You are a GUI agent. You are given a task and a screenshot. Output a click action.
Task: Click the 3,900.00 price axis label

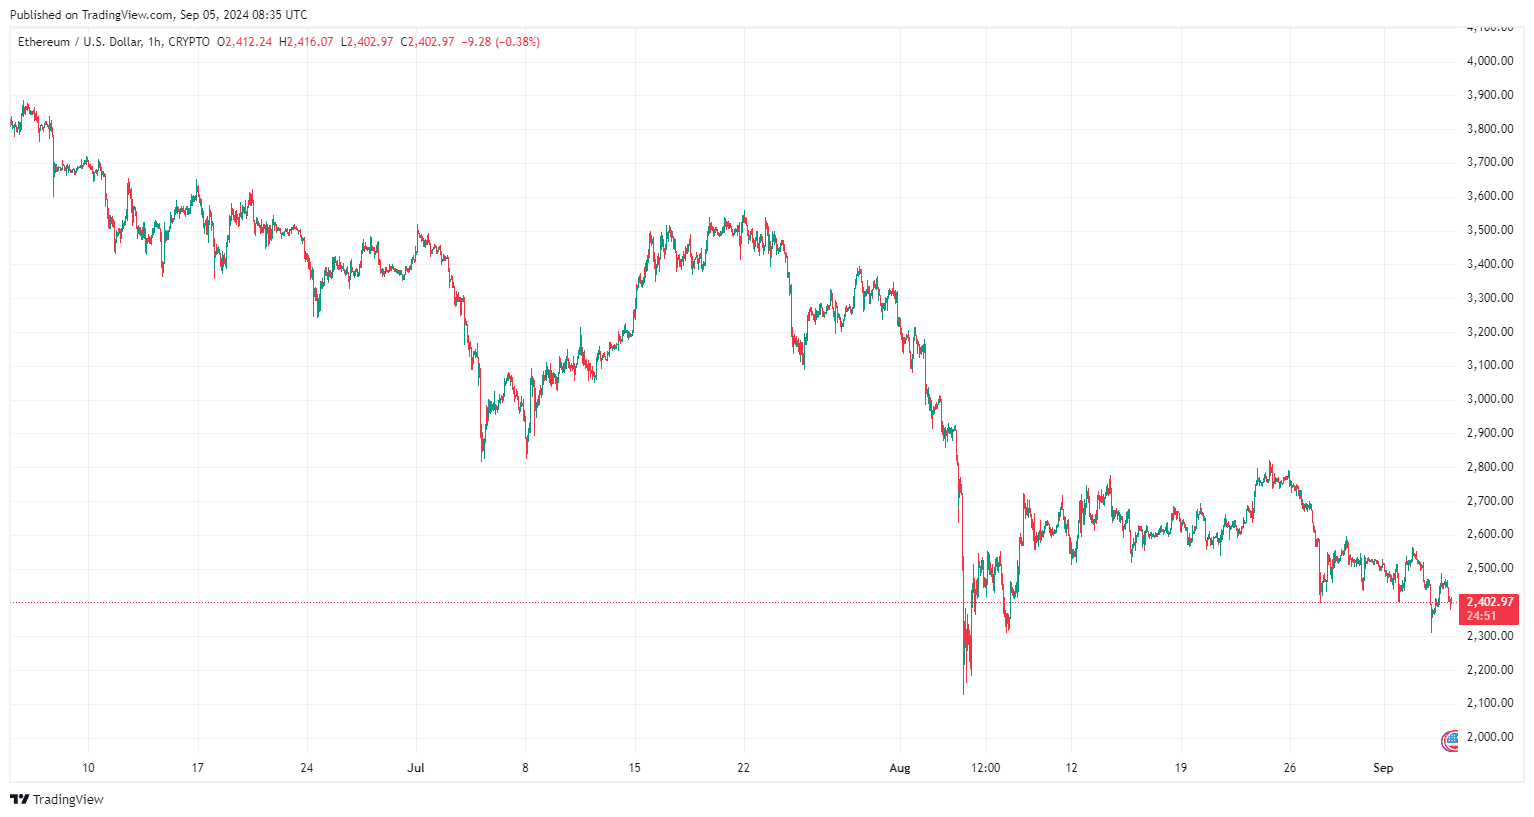(1490, 95)
